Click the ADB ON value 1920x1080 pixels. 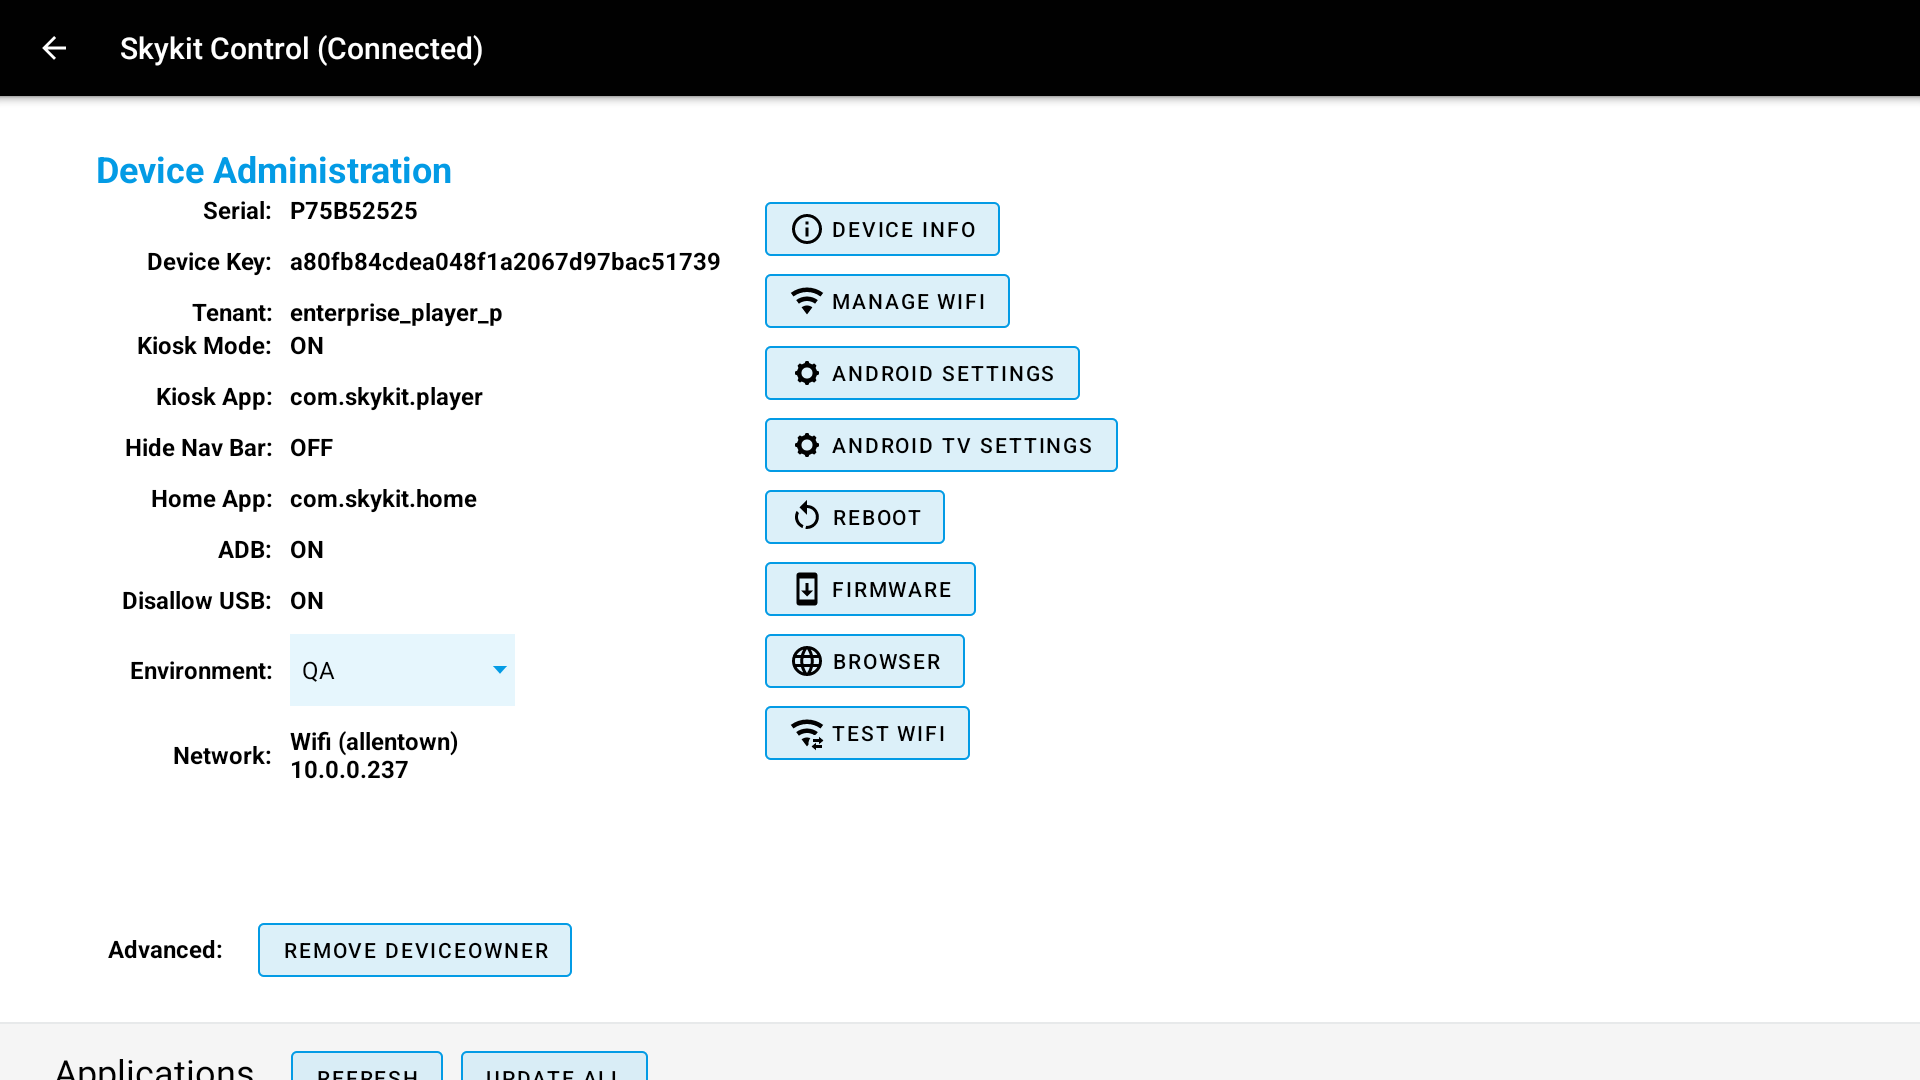tap(307, 550)
